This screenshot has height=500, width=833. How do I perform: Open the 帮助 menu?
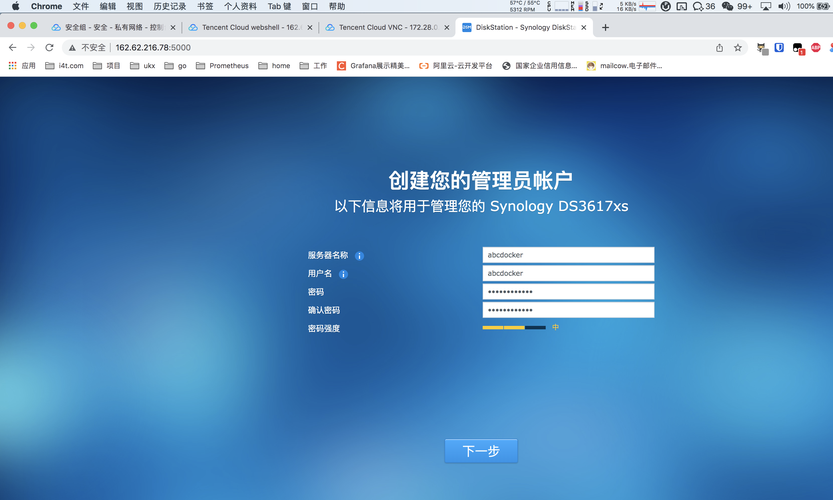[x=337, y=6]
